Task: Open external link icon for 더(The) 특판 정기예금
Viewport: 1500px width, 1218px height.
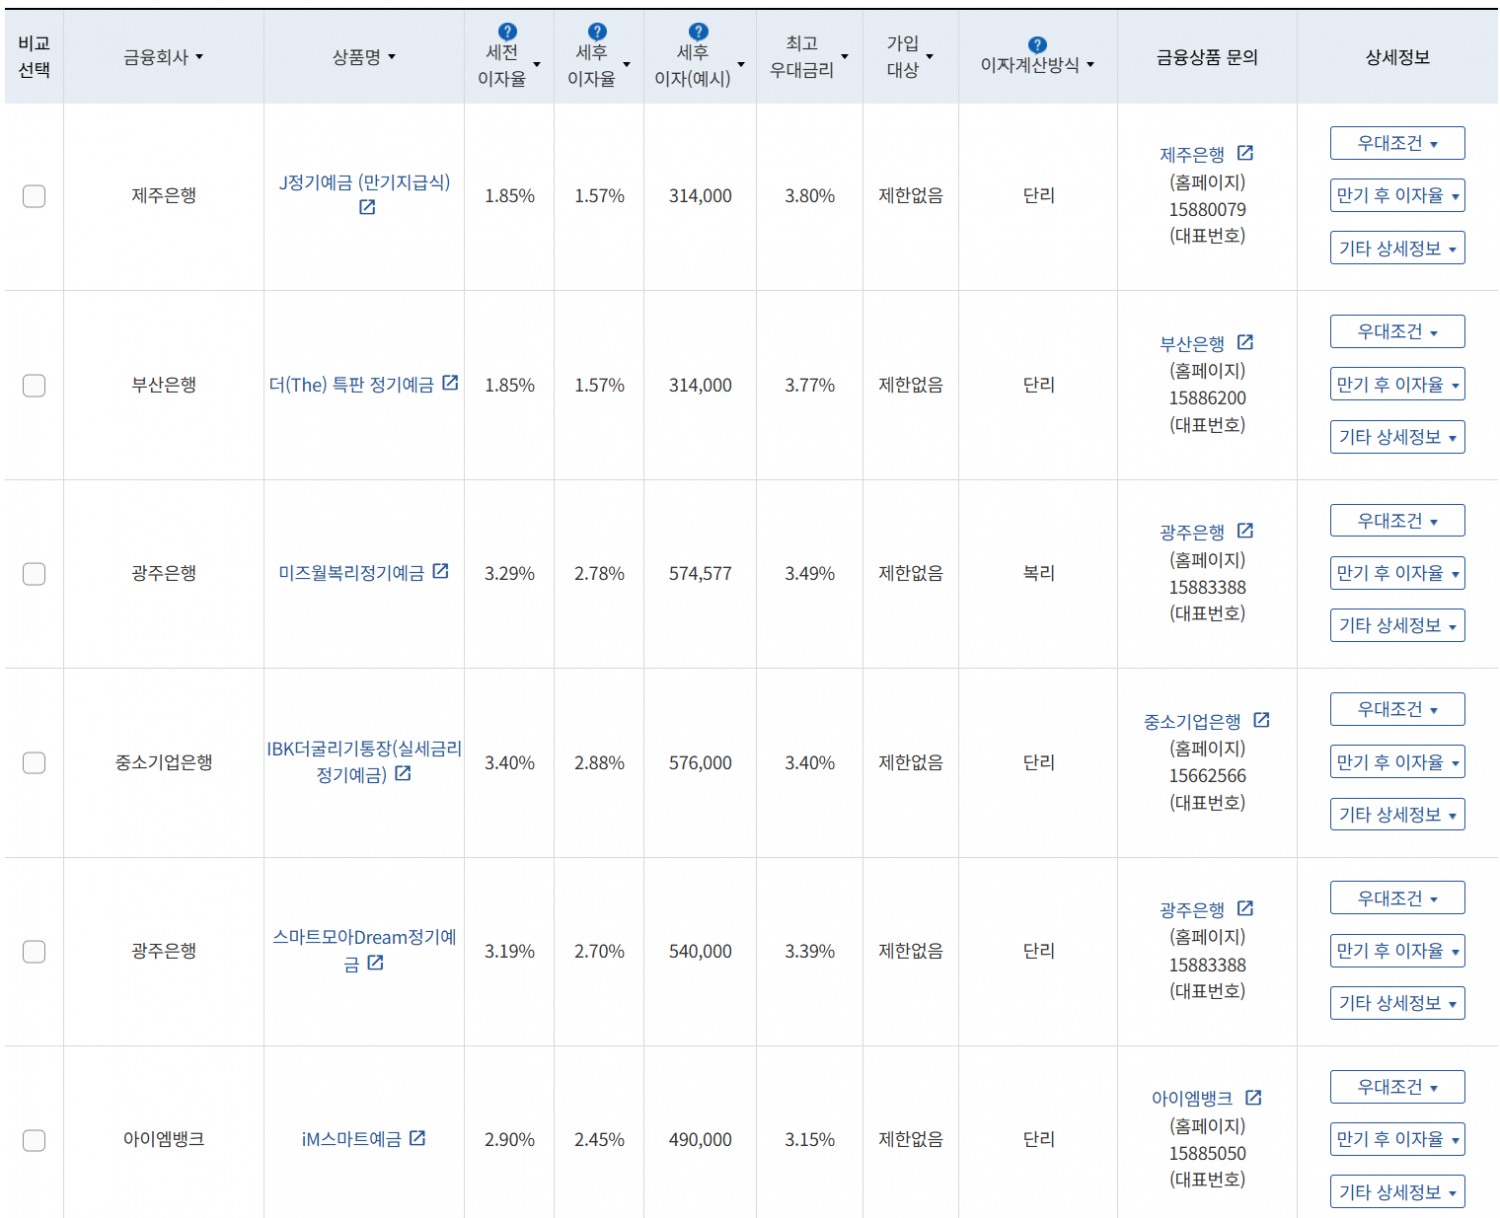Action: [x=450, y=383]
